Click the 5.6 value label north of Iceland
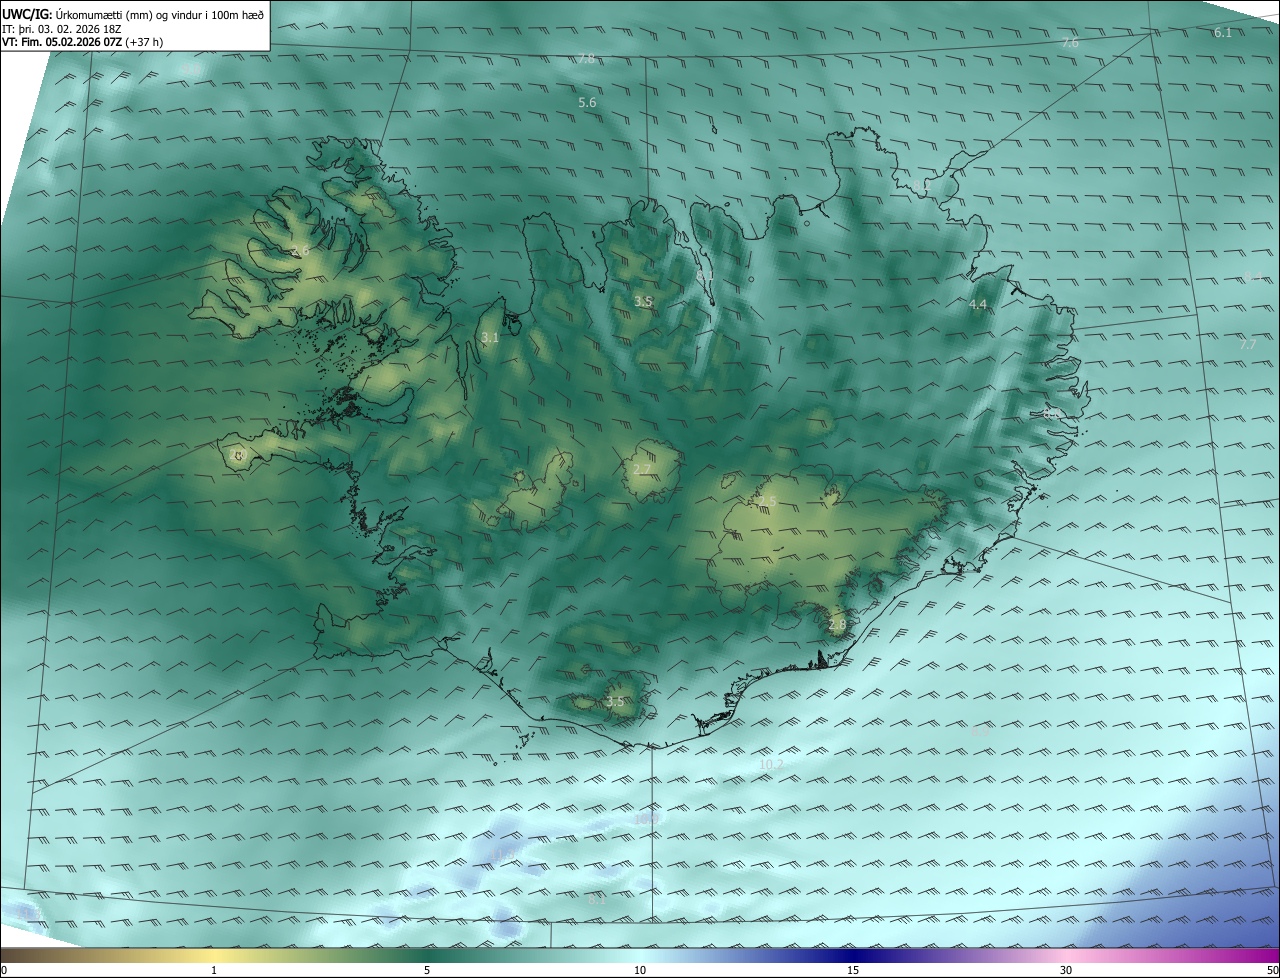This screenshot has height=978, width=1280. pyautogui.click(x=587, y=103)
